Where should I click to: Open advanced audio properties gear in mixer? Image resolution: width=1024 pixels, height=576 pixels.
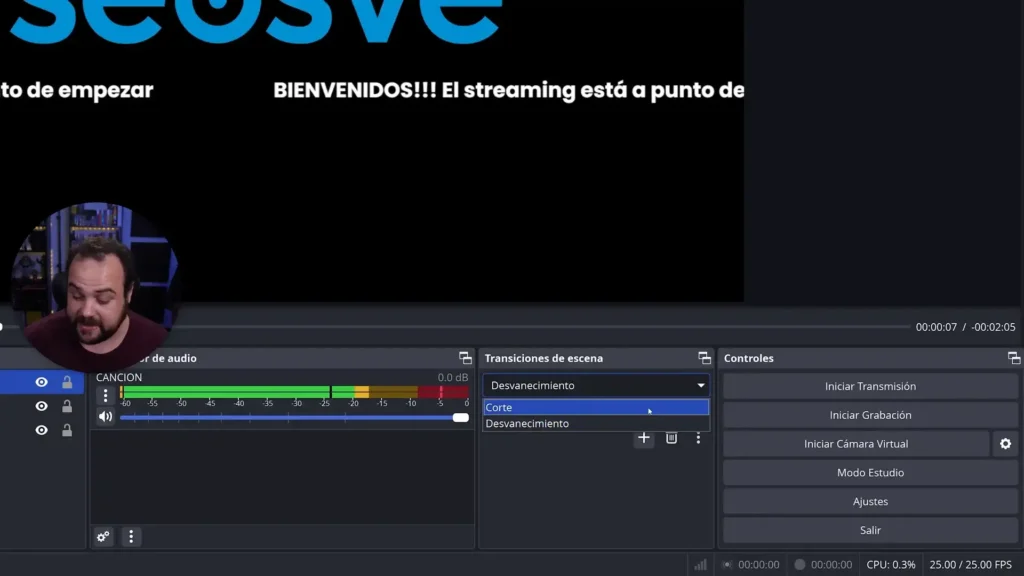(102, 537)
